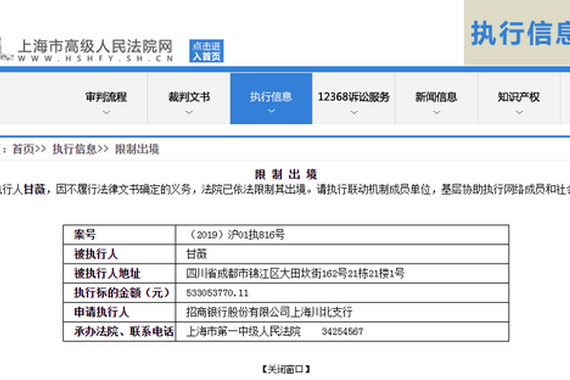Click the 执行信息 banner heading
570x380 pixels.
520,33
